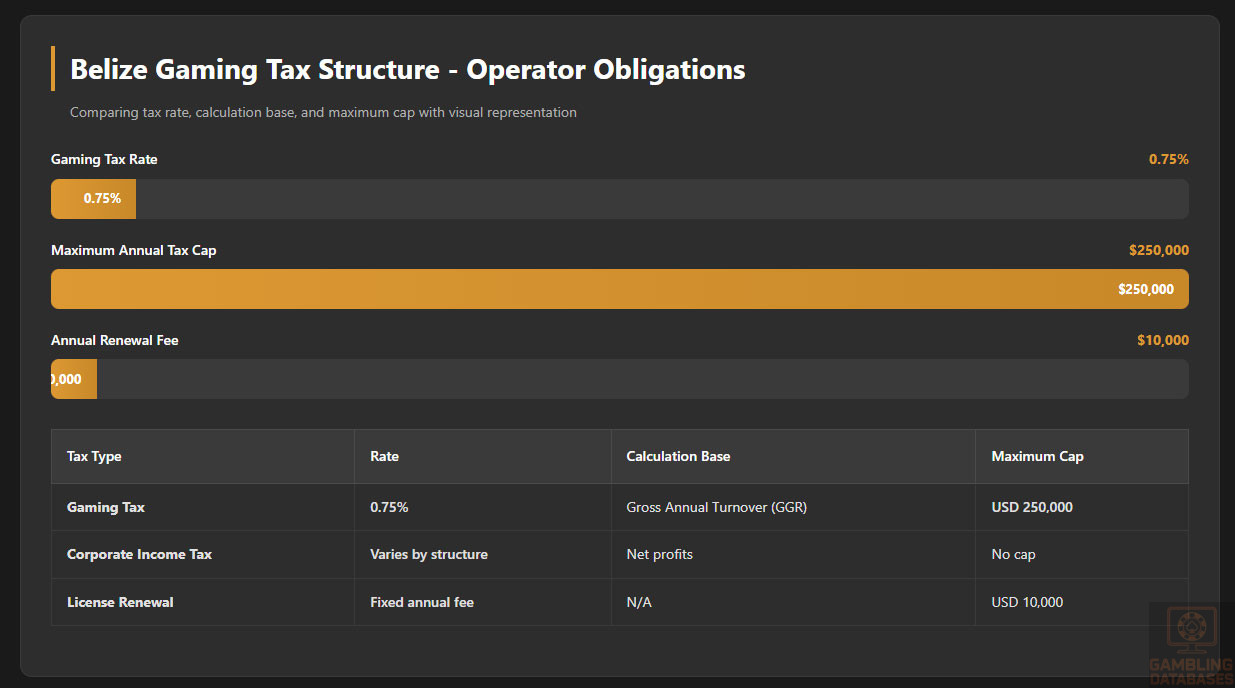Click the USD 10,000 table cell
This screenshot has width=1235, height=688.
(1027, 602)
